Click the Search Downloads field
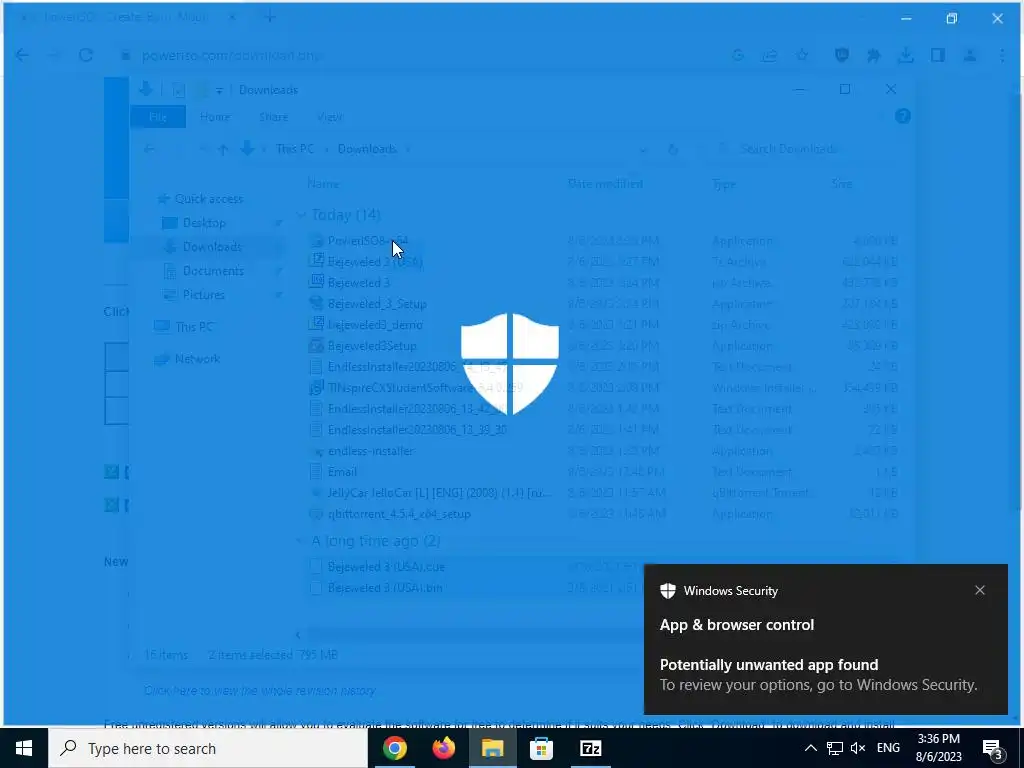1024x768 pixels. pos(809,149)
